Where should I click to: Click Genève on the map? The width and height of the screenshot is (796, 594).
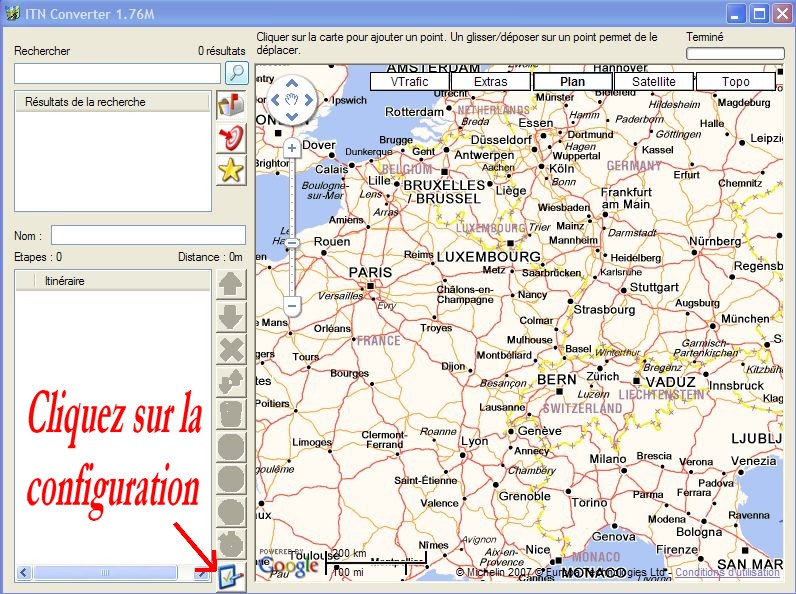[x=539, y=431]
